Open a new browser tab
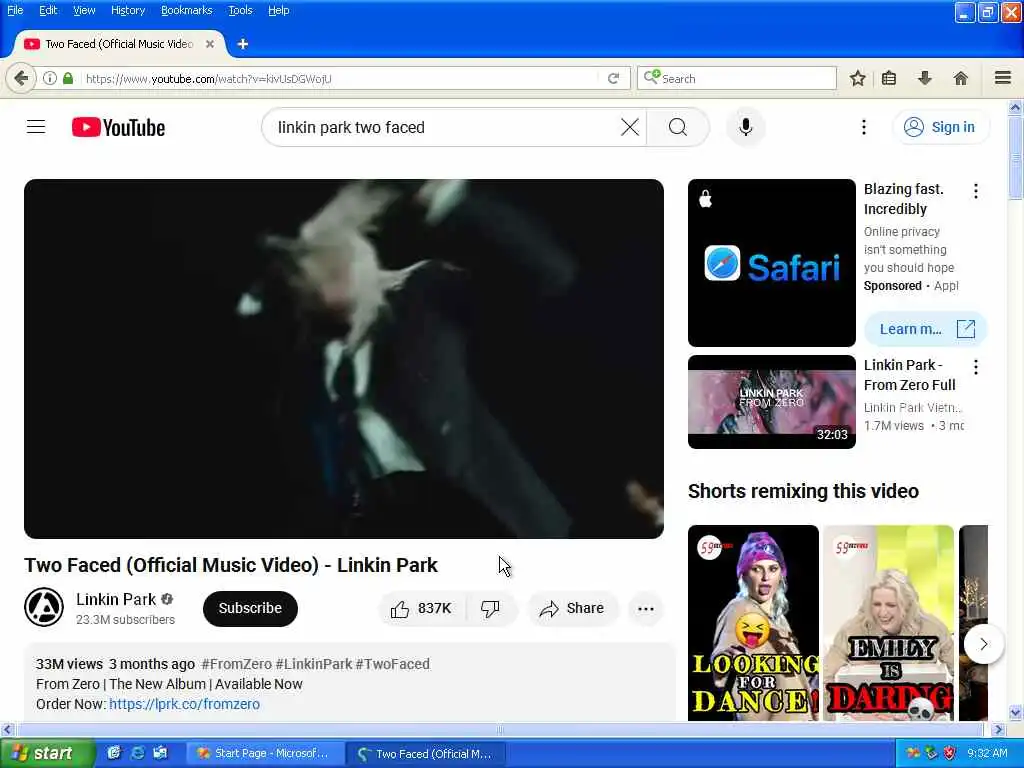 pos(242,44)
